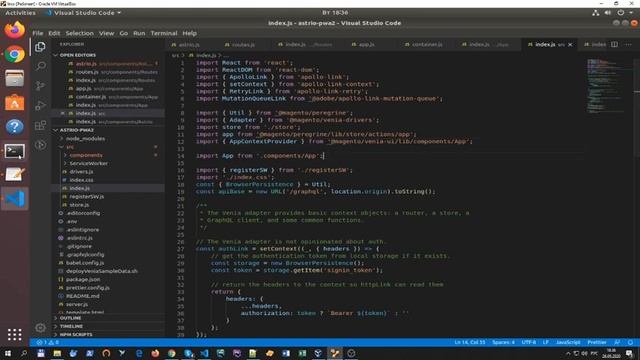Screen dimensions: 640x360
Task: Click the code minimap preview
Action: point(606,86)
